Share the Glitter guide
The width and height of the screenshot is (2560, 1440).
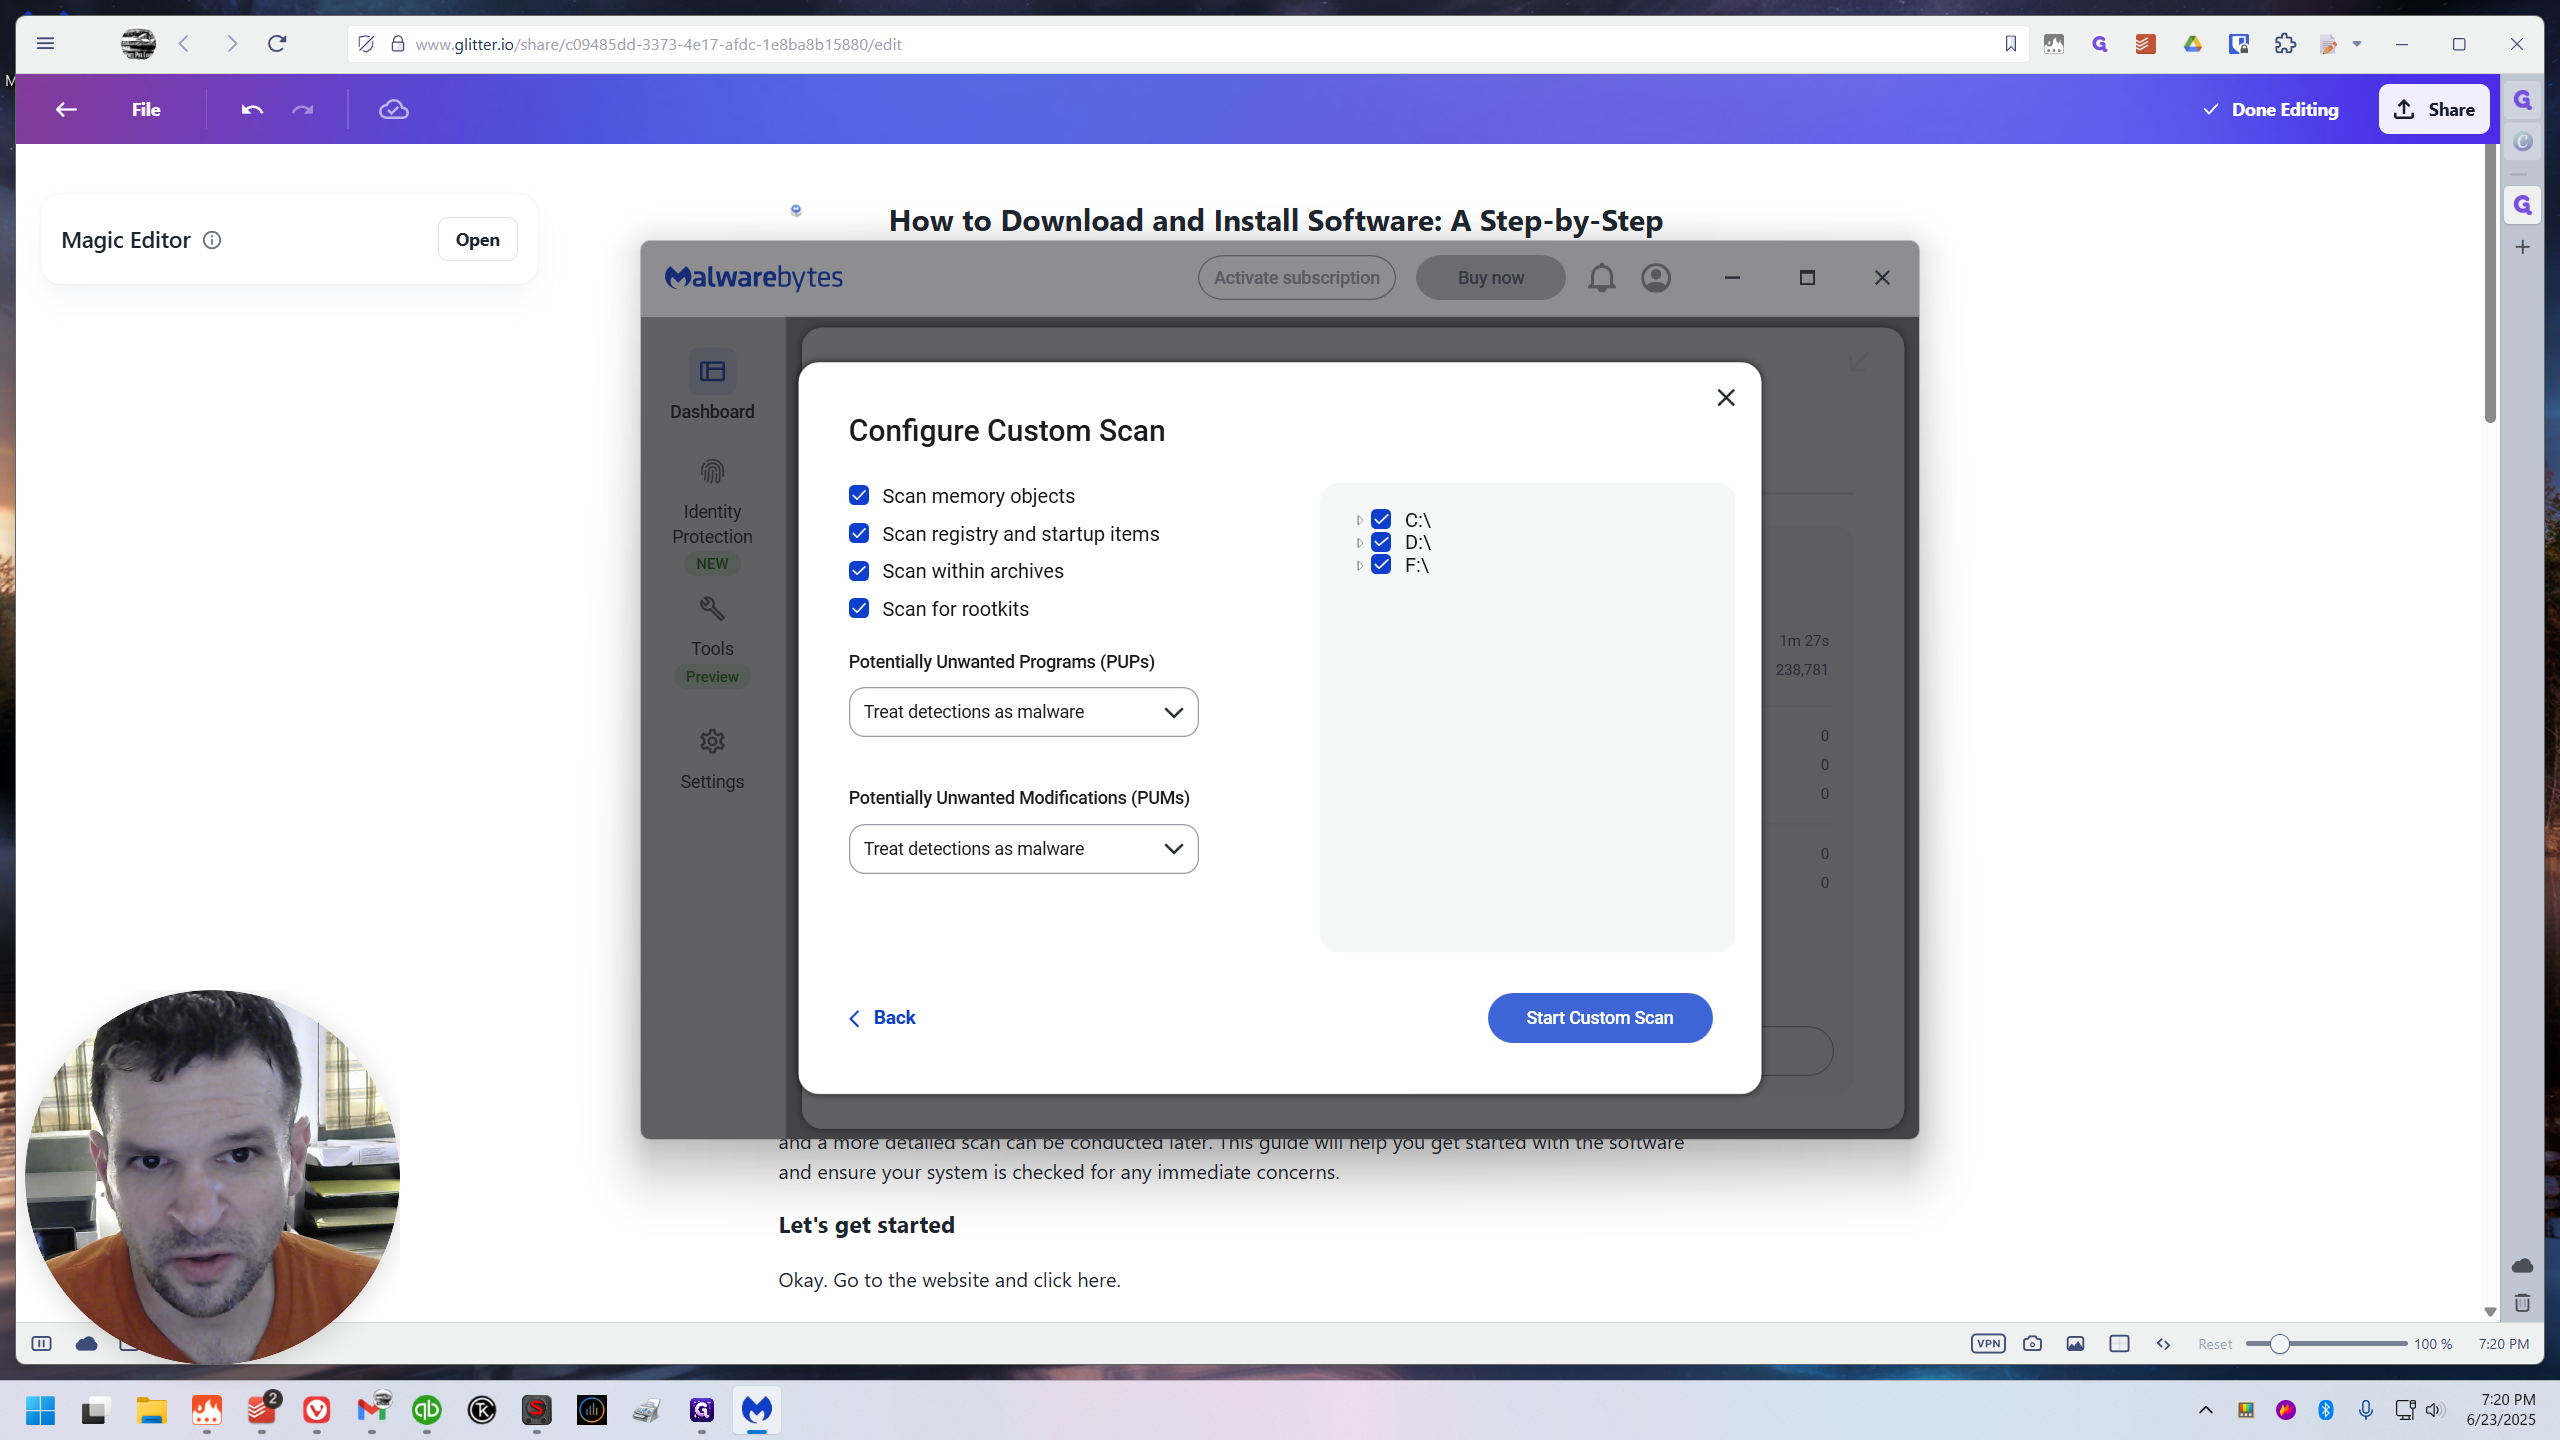(x=2434, y=110)
